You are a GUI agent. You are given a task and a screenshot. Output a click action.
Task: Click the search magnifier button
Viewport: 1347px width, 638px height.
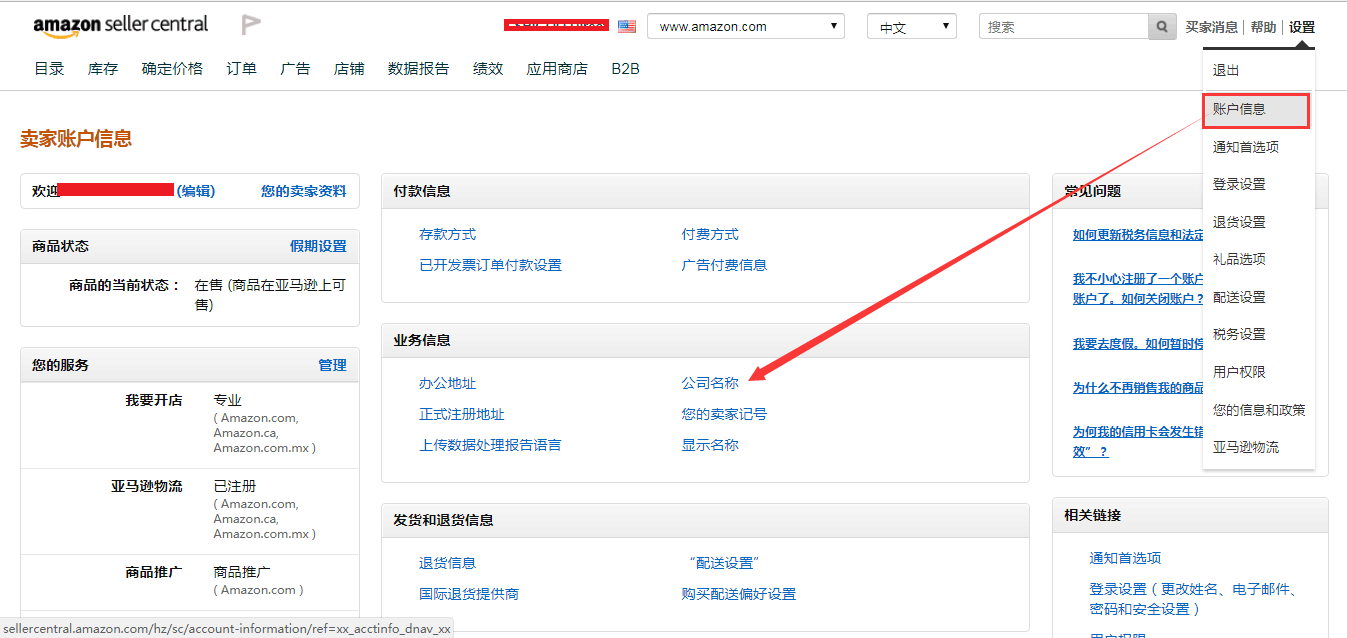1161,27
